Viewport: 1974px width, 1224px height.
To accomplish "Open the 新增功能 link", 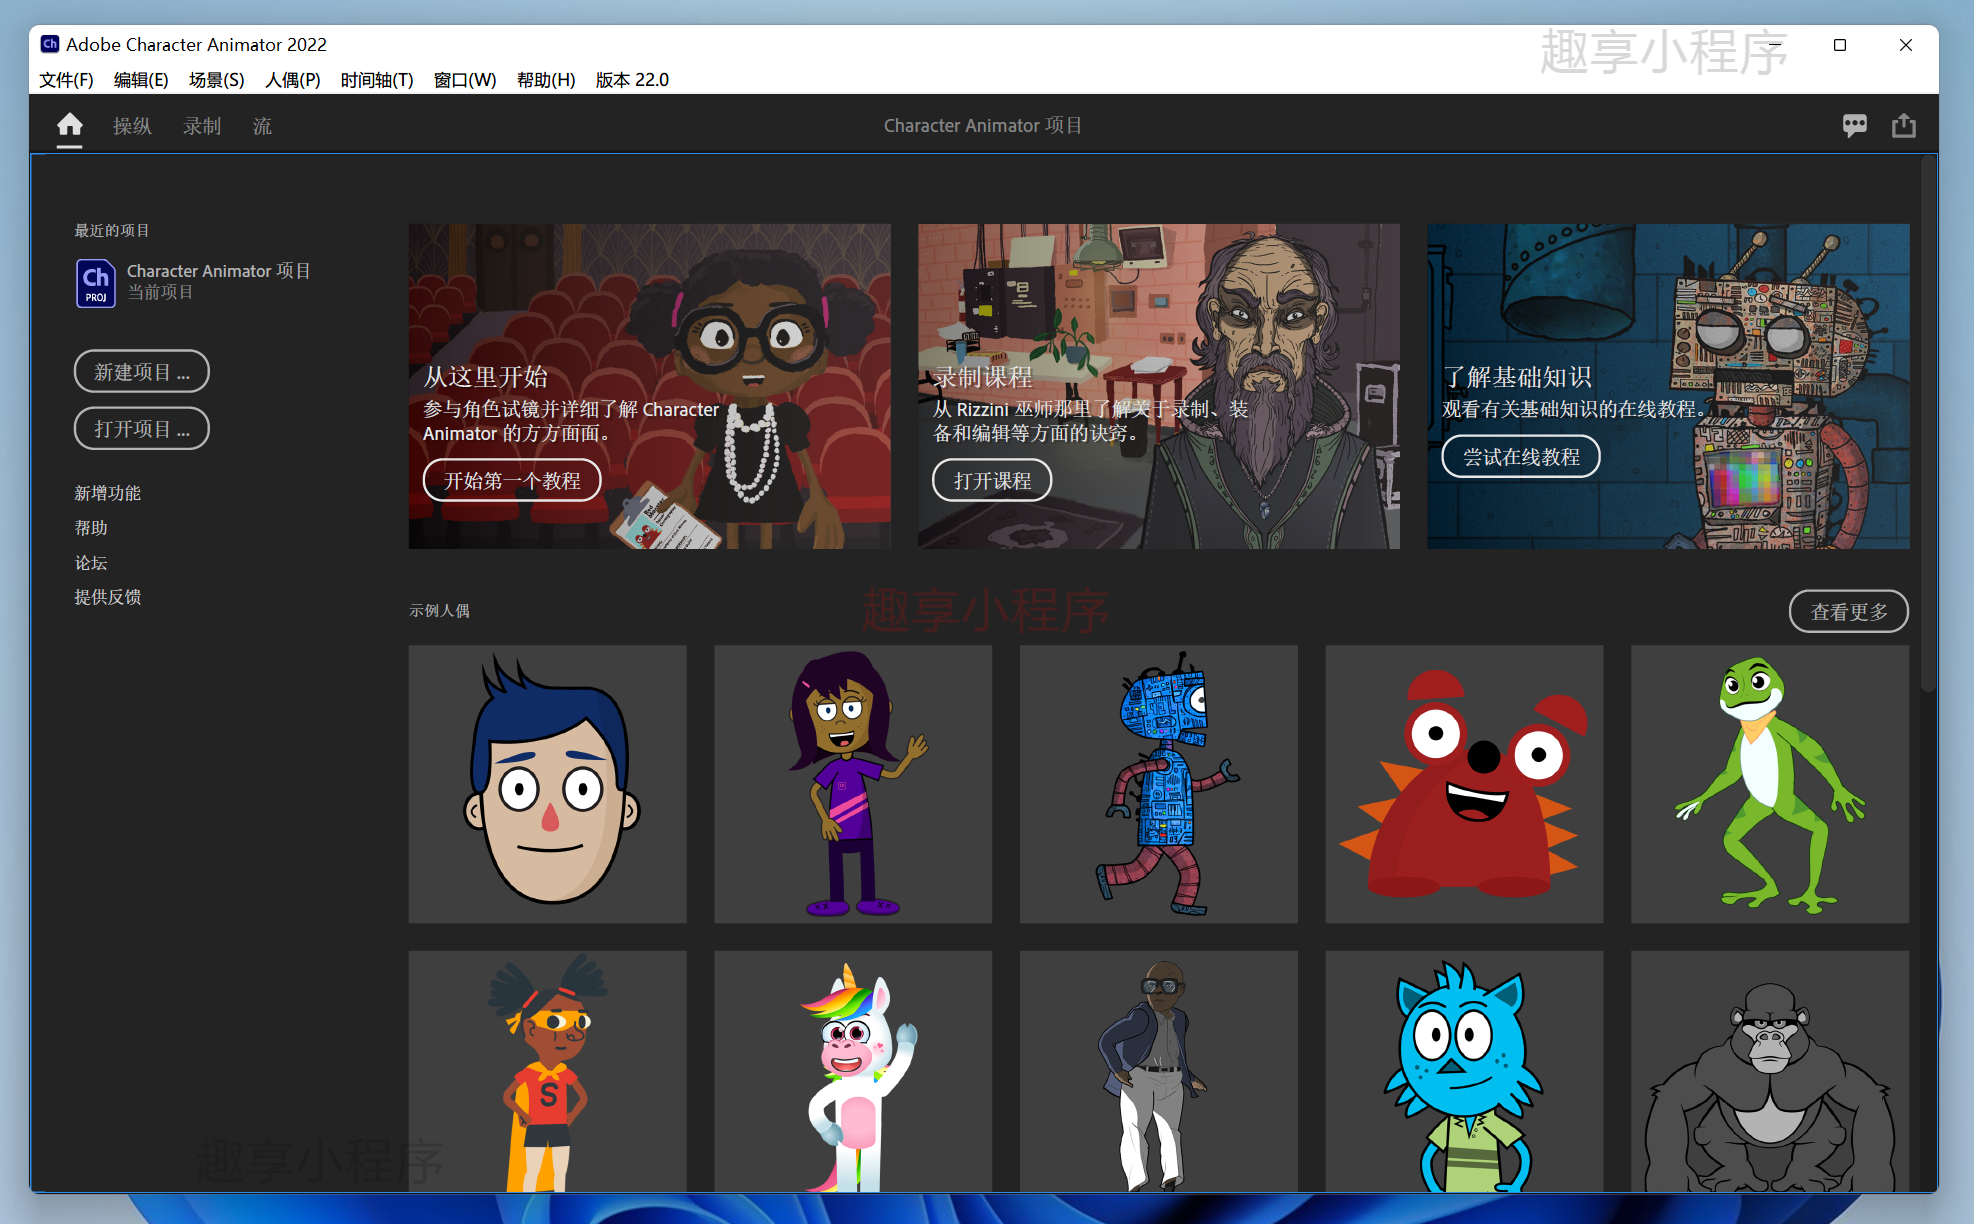I will tap(107, 493).
